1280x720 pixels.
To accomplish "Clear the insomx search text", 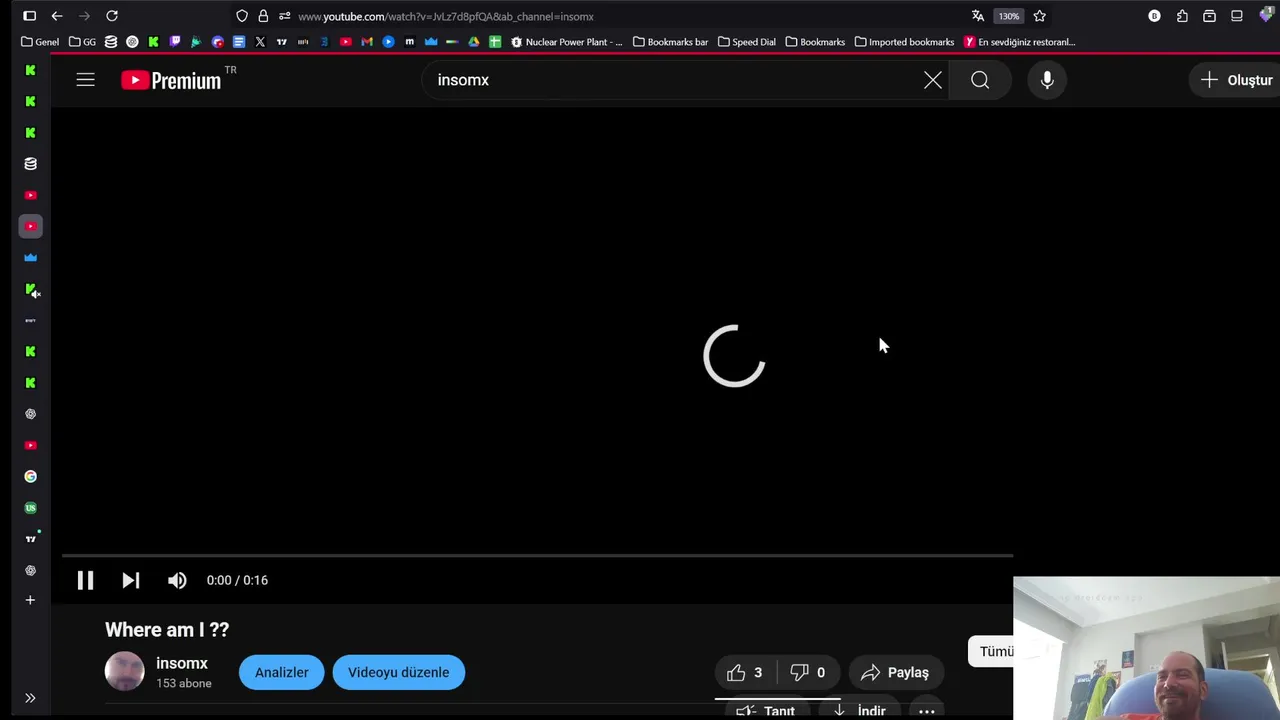I will pyautogui.click(x=932, y=80).
